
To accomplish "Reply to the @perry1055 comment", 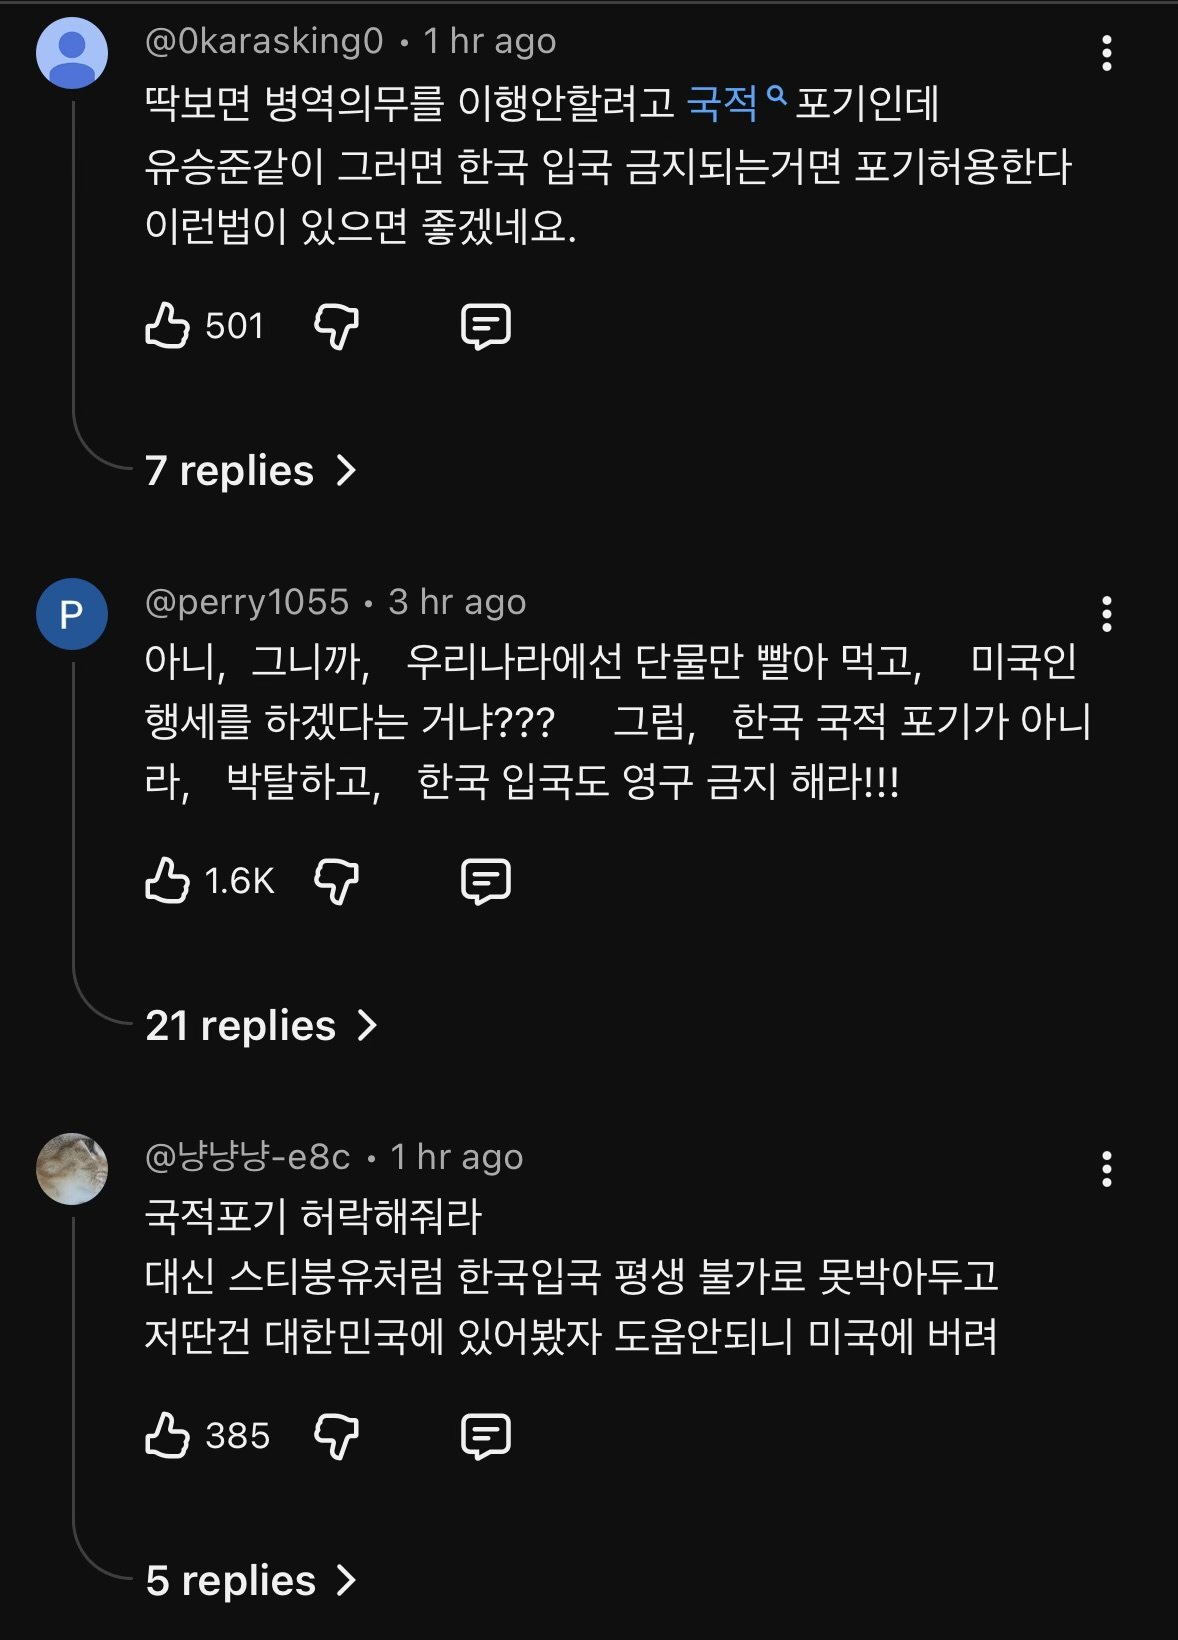I will pos(486,881).
